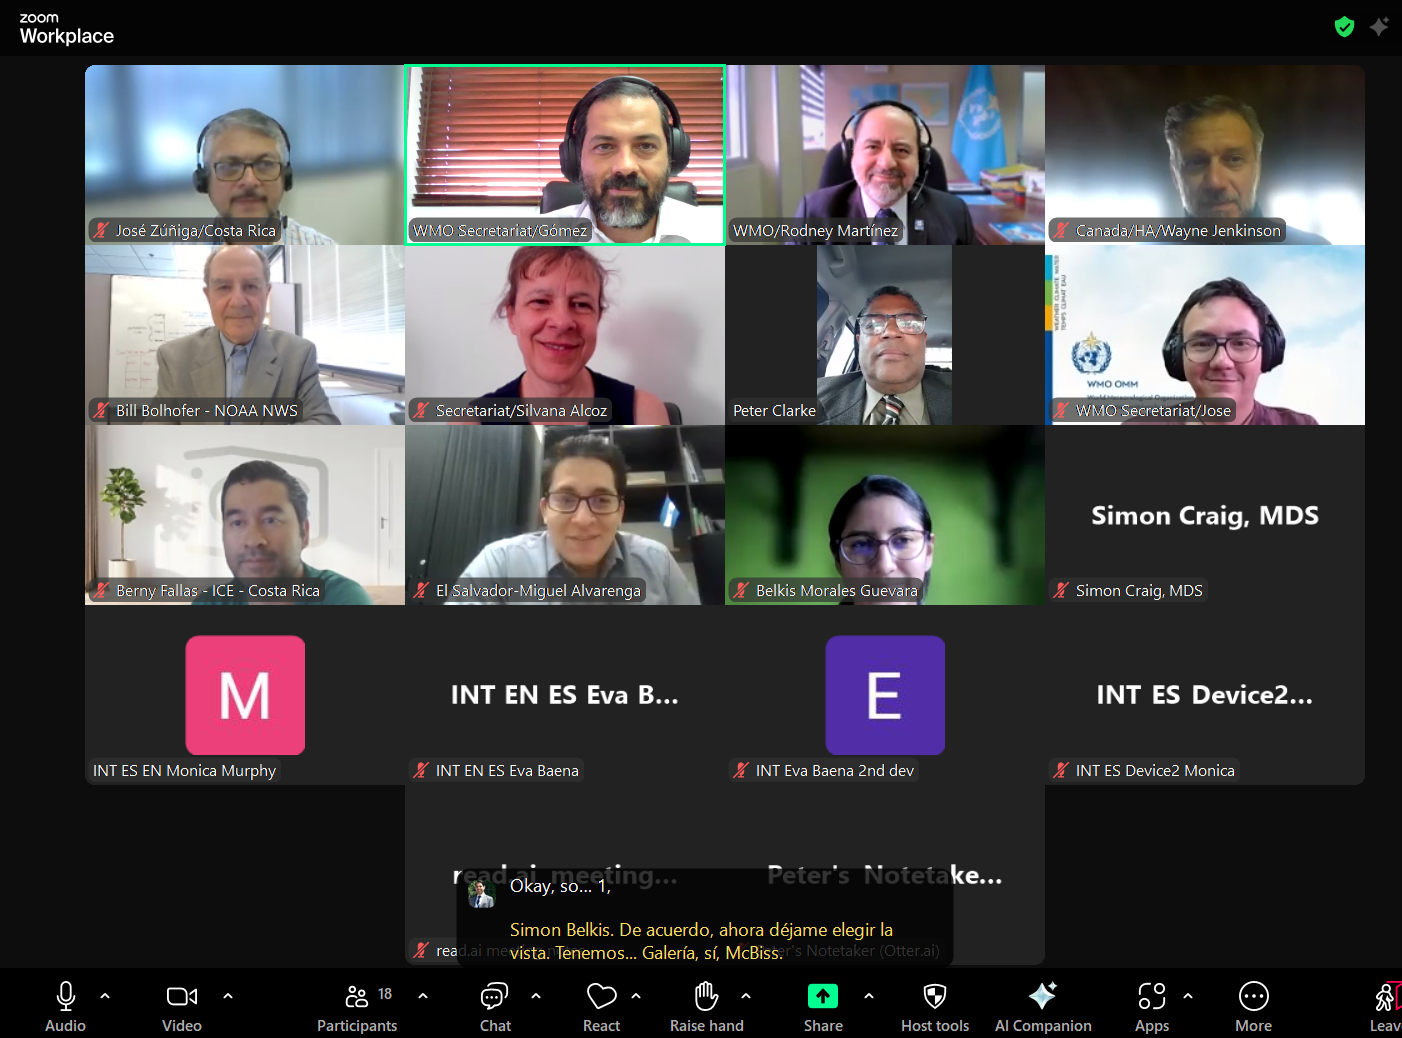Click the Audio microphone icon
This screenshot has height=1038, width=1402.
click(x=66, y=996)
